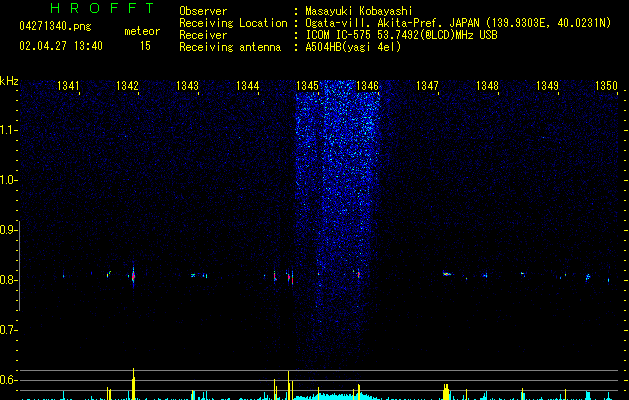629x400 pixels.
Task: Click the 1343 time marker
Action: (x=187, y=86)
